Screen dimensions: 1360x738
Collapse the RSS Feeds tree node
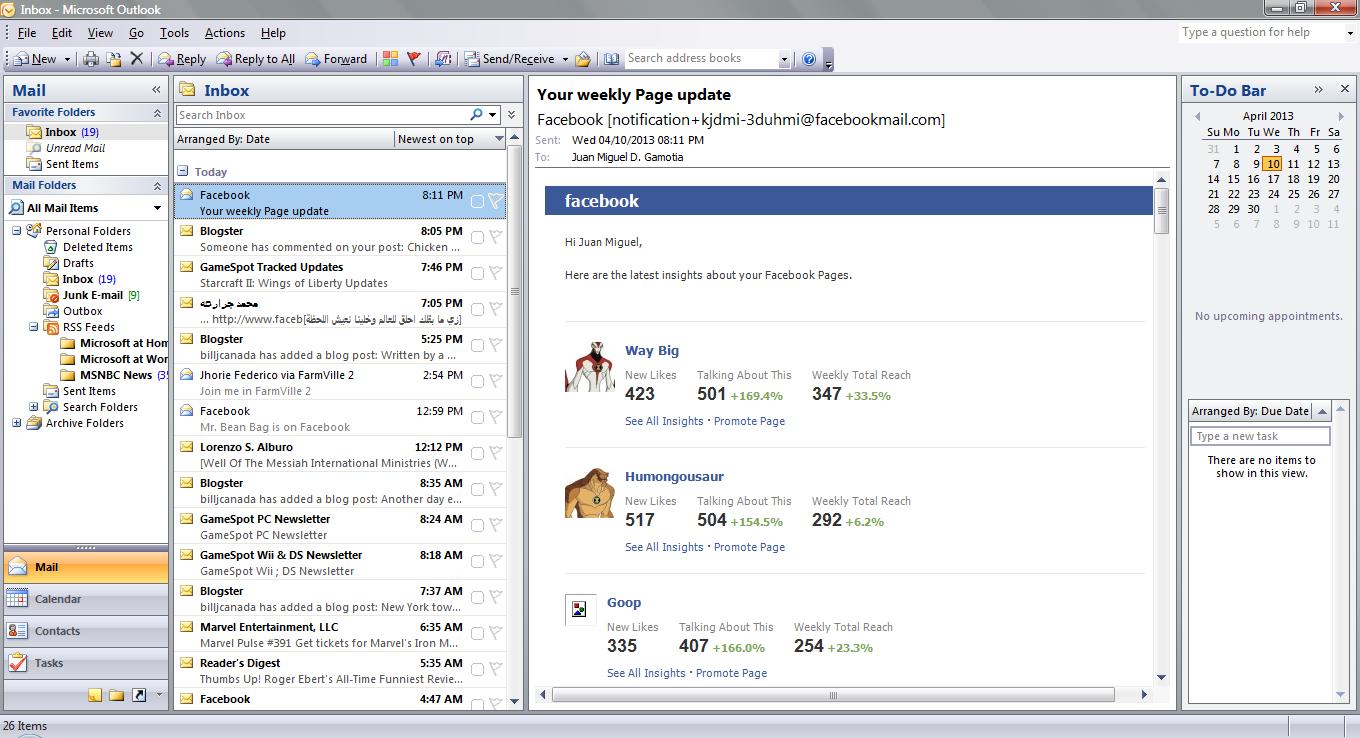point(33,327)
